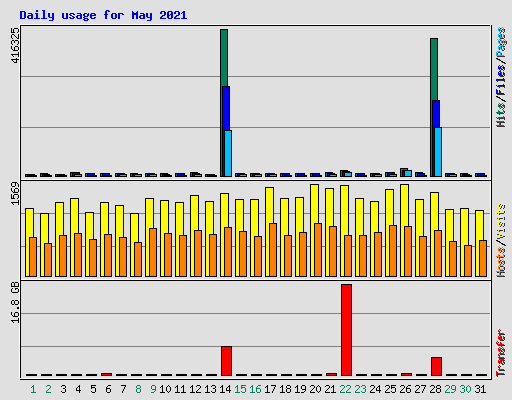512x400 pixels.
Task: Click day label 9
Action: [153, 389]
